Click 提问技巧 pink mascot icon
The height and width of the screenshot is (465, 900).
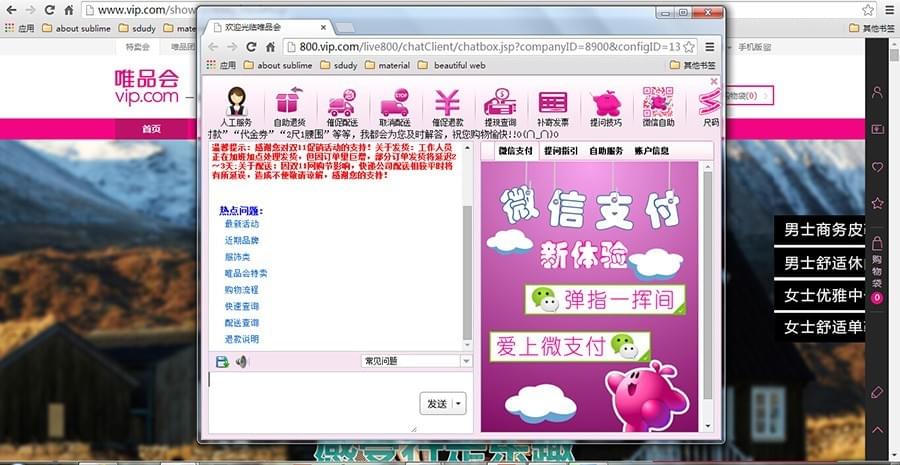pyautogui.click(x=606, y=107)
